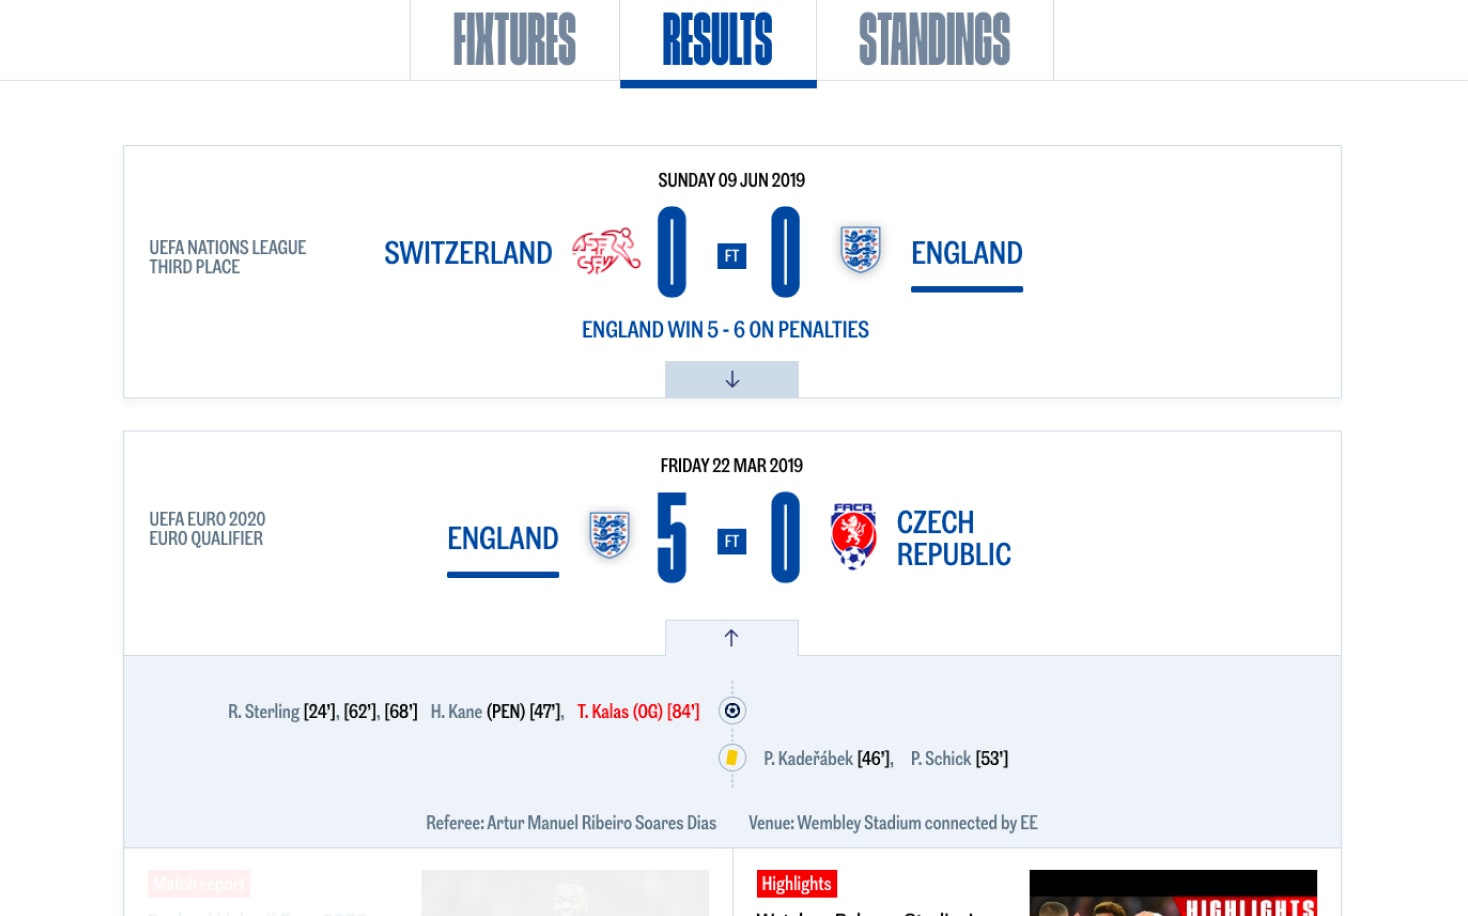This screenshot has width=1468, height=916.
Task: Click the goals scored ball icon
Action: (732, 711)
